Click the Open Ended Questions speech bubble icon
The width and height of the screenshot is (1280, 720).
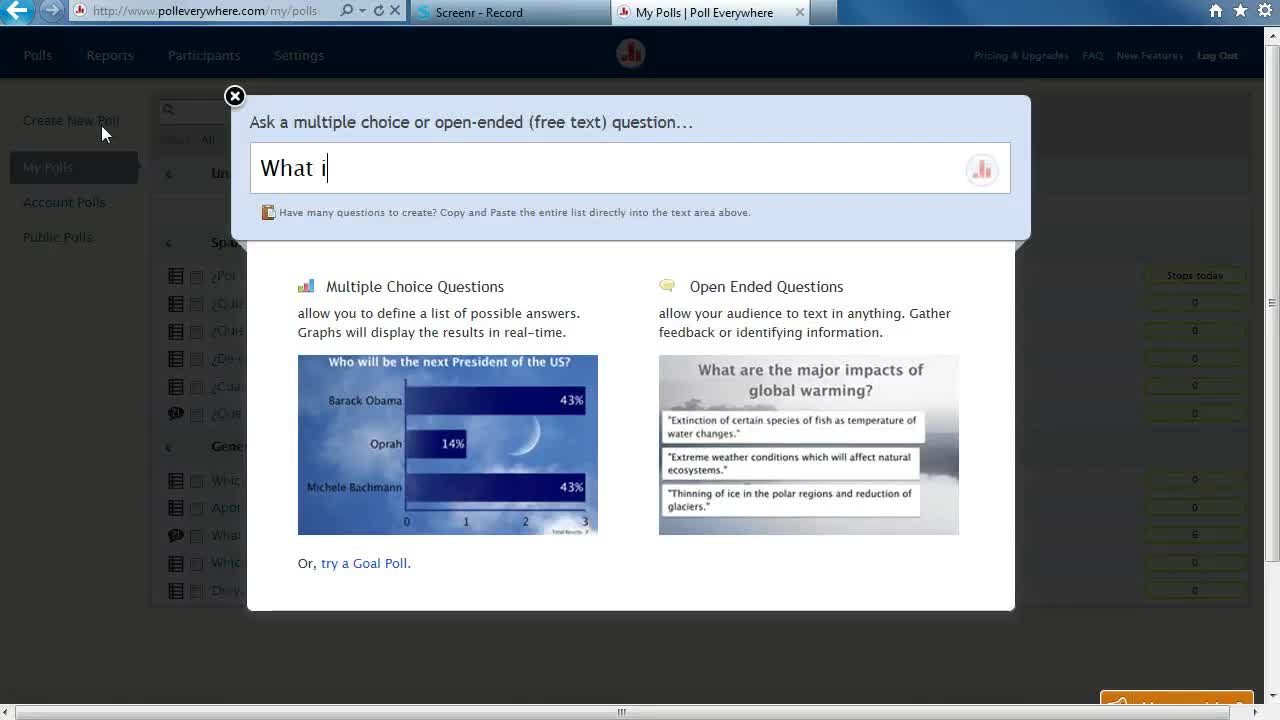pos(667,286)
